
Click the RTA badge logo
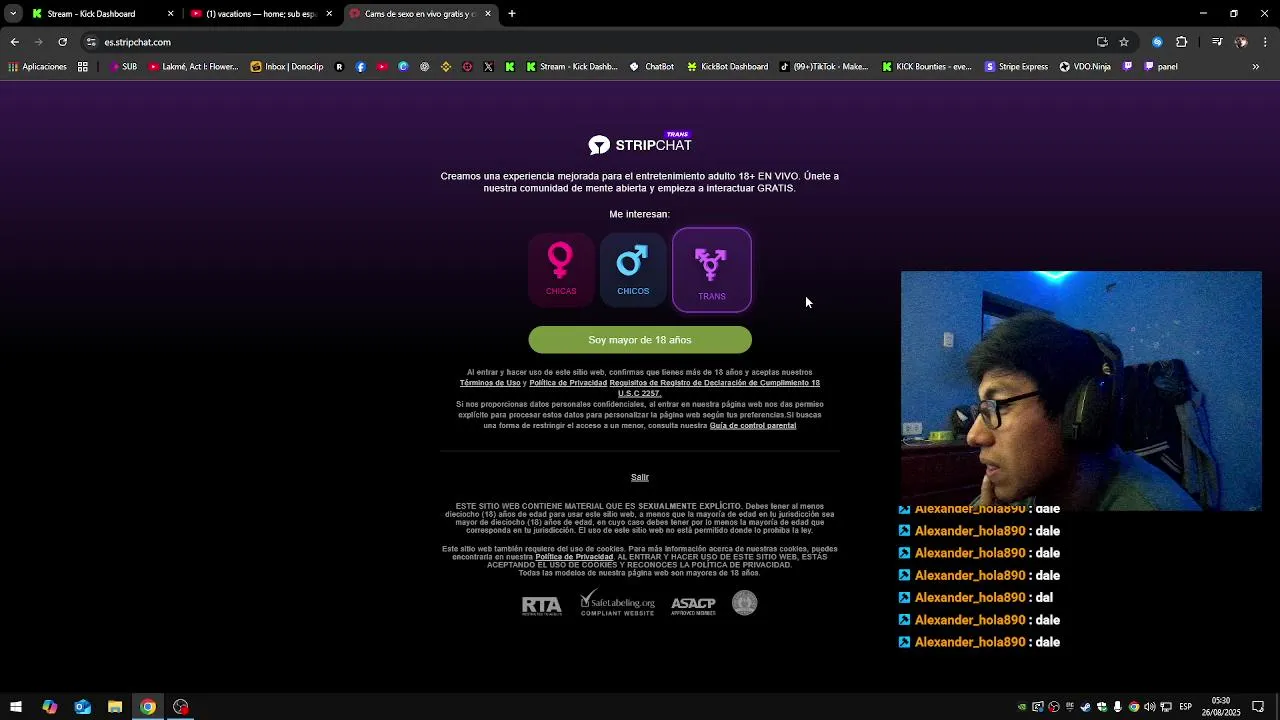tap(541, 605)
